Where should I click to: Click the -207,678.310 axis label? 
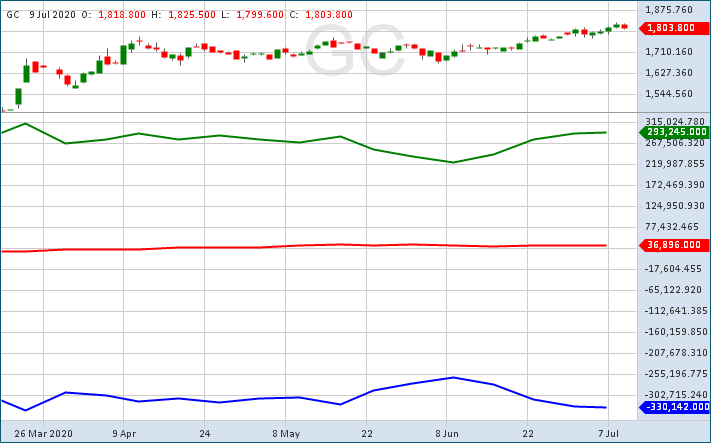(x=676, y=353)
